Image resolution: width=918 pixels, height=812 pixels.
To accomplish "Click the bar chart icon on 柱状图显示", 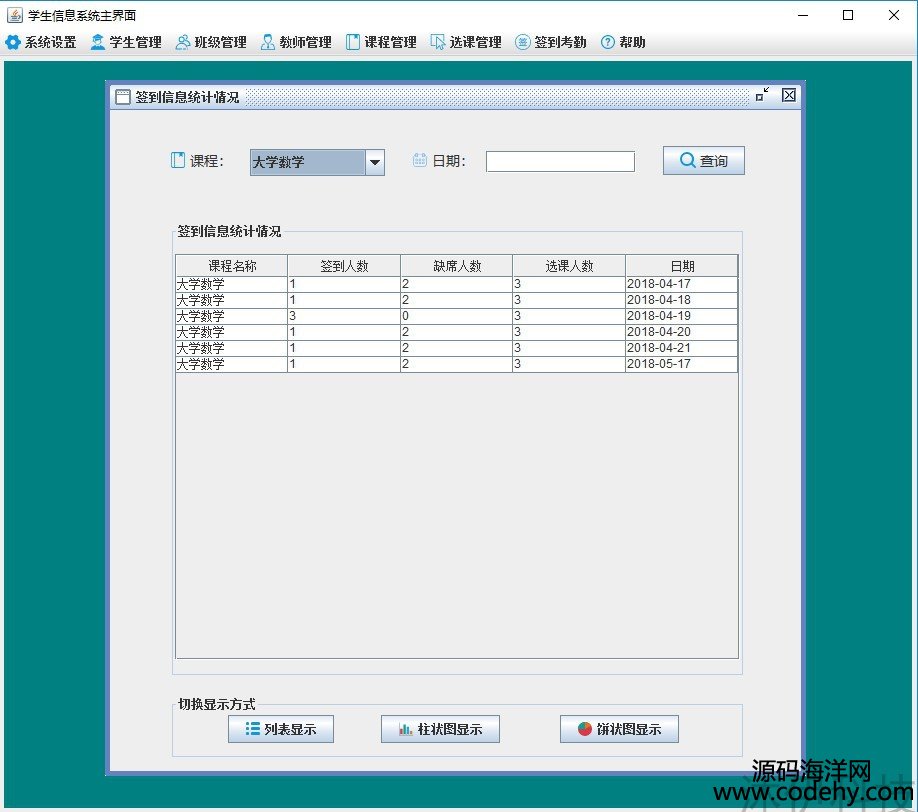I will pos(405,729).
